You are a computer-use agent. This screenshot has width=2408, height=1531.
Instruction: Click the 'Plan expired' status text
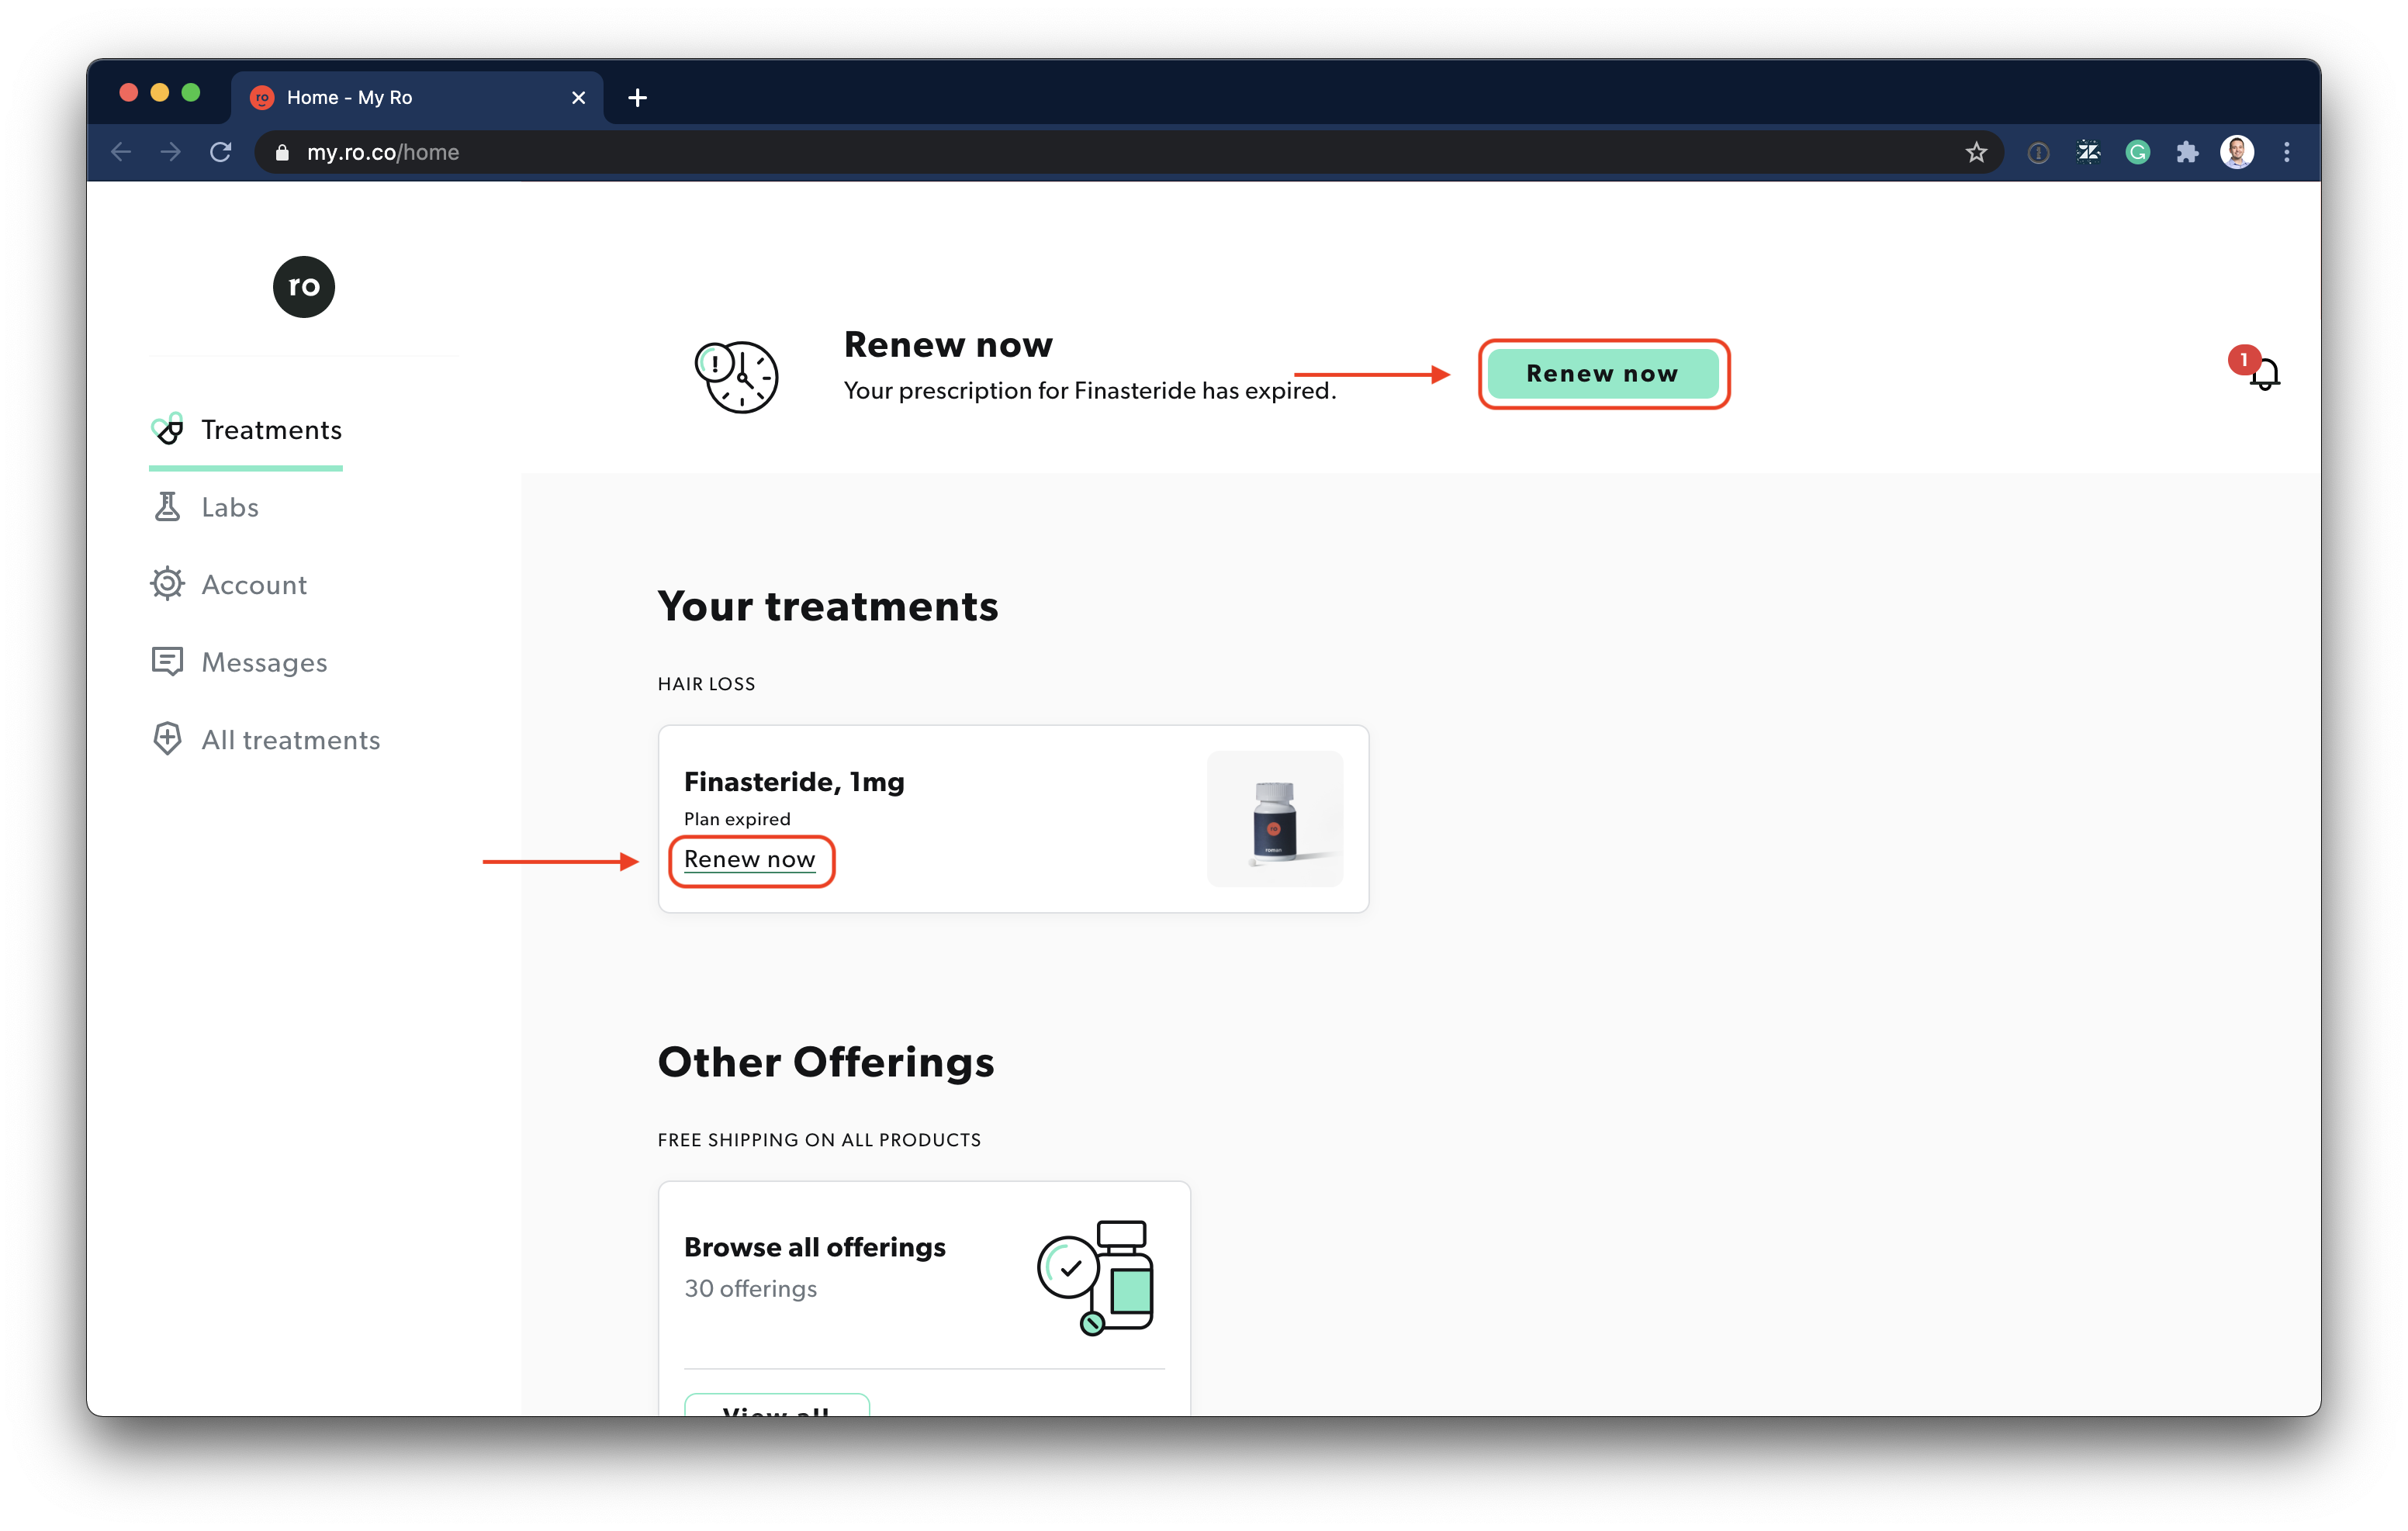[x=737, y=819]
